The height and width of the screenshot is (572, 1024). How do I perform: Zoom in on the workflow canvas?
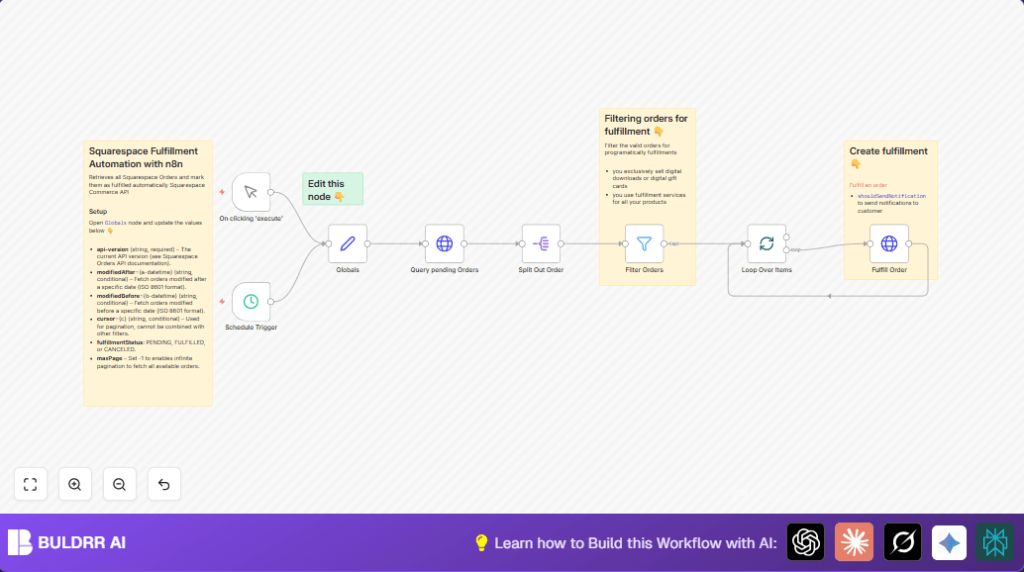75,485
